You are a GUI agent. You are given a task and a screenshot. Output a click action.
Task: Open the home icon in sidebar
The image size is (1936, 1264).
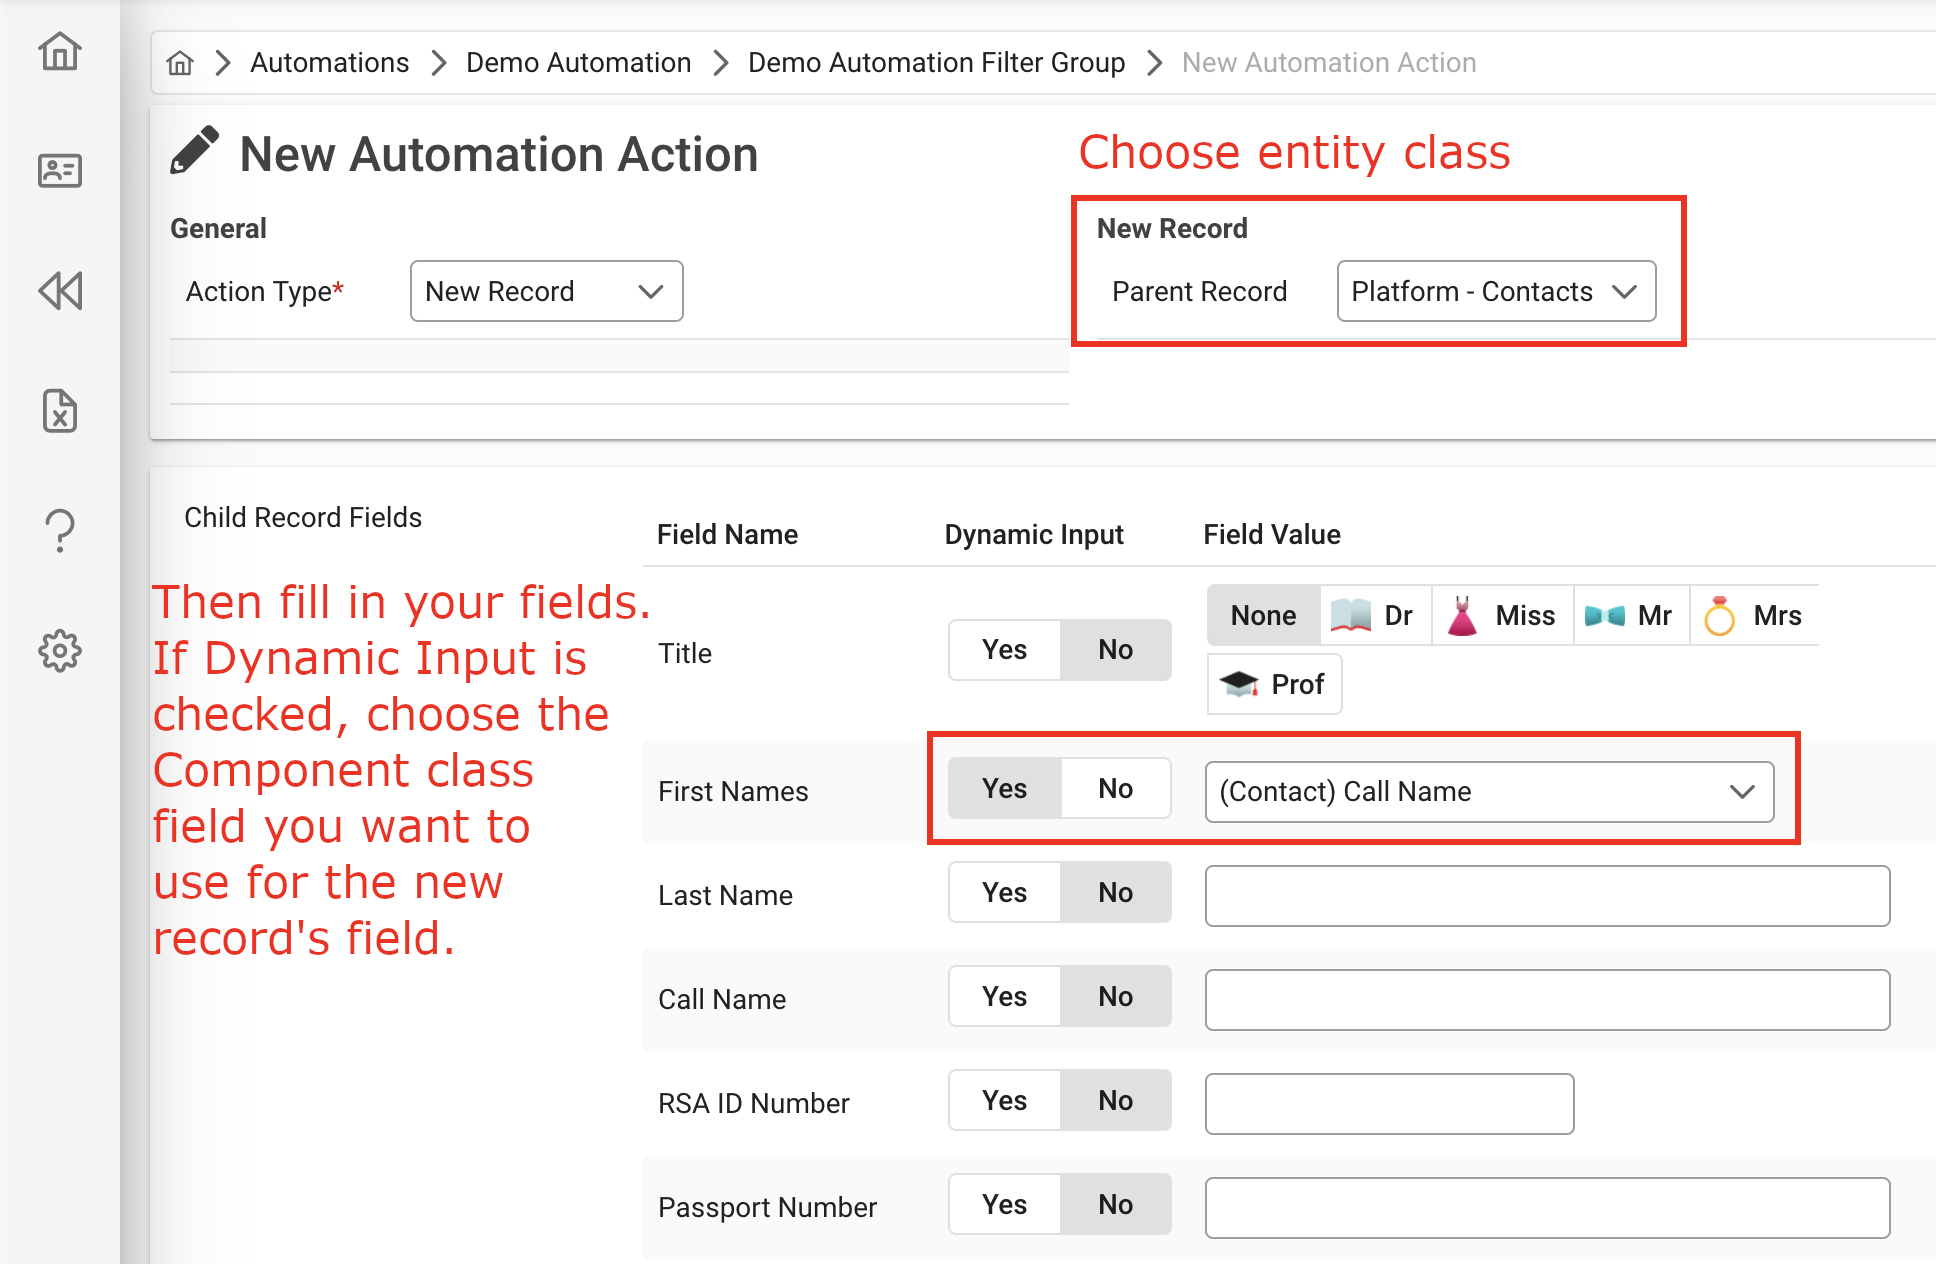point(60,52)
